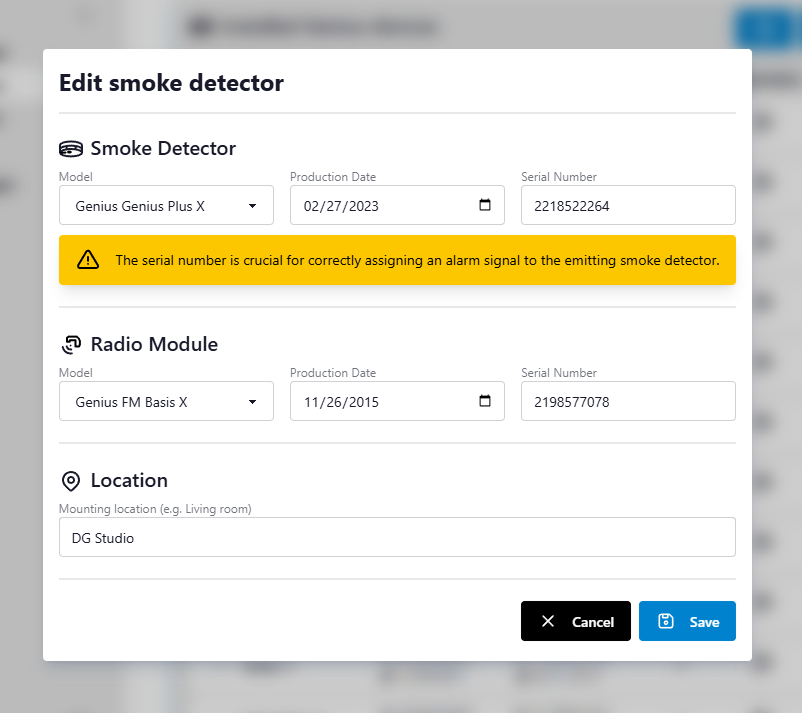This screenshot has height=713, width=802.
Task: Click the Location map pin icon
Action: [71, 481]
